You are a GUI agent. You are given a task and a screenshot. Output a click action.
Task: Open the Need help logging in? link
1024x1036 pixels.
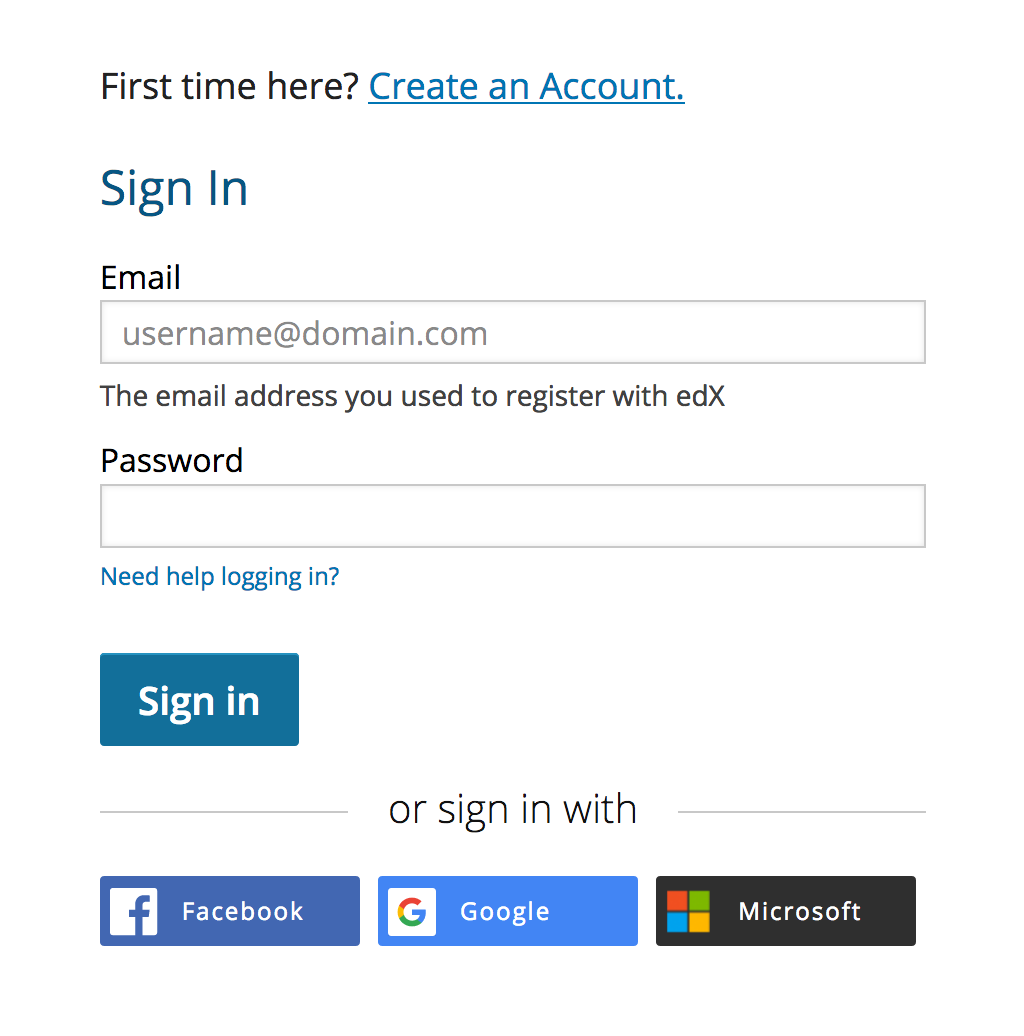pos(219,577)
